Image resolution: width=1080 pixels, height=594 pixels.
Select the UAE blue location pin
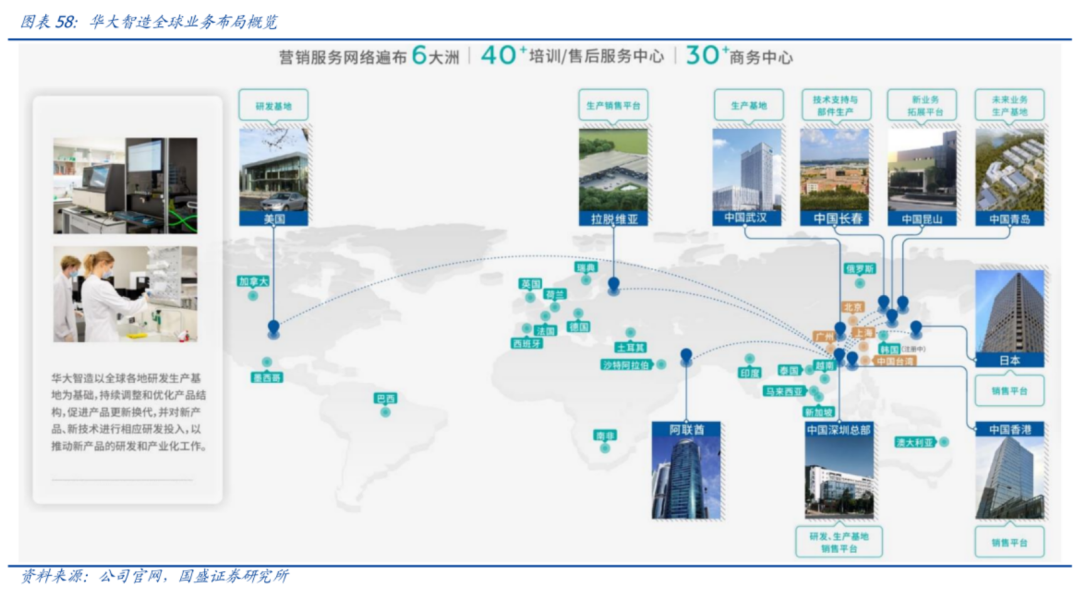(x=686, y=355)
